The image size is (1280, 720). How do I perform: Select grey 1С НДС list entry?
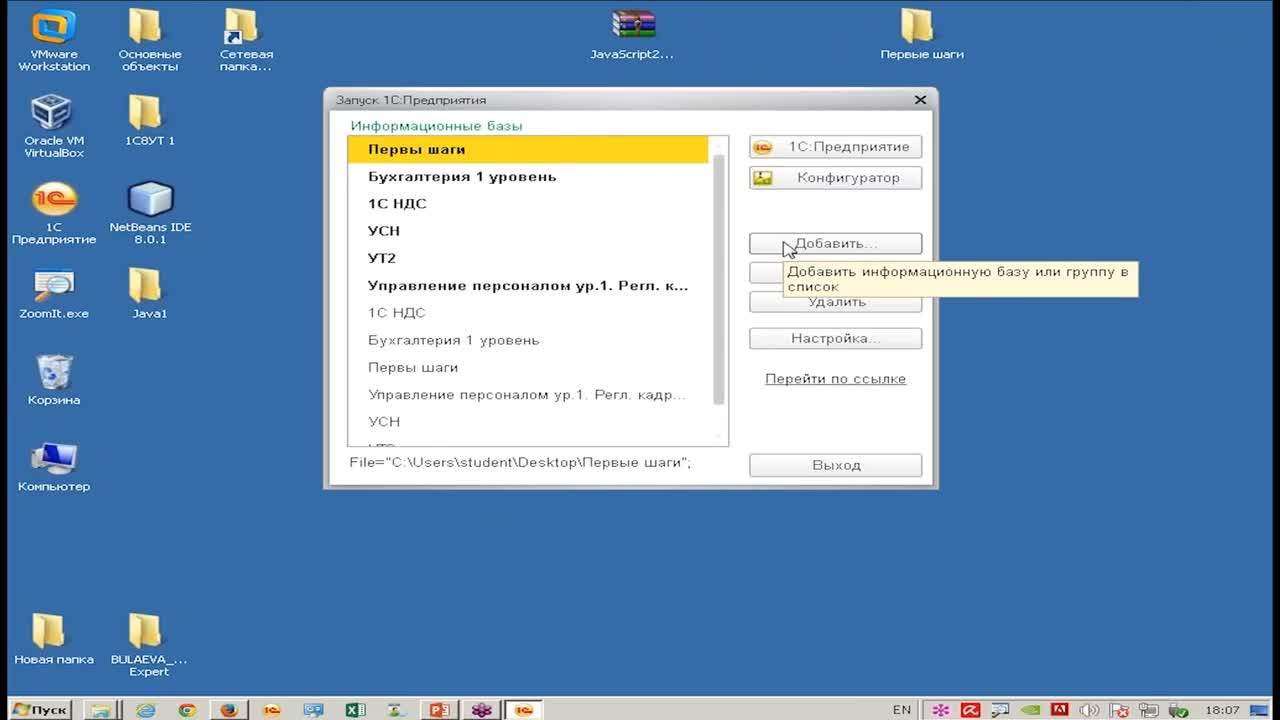[527, 313]
